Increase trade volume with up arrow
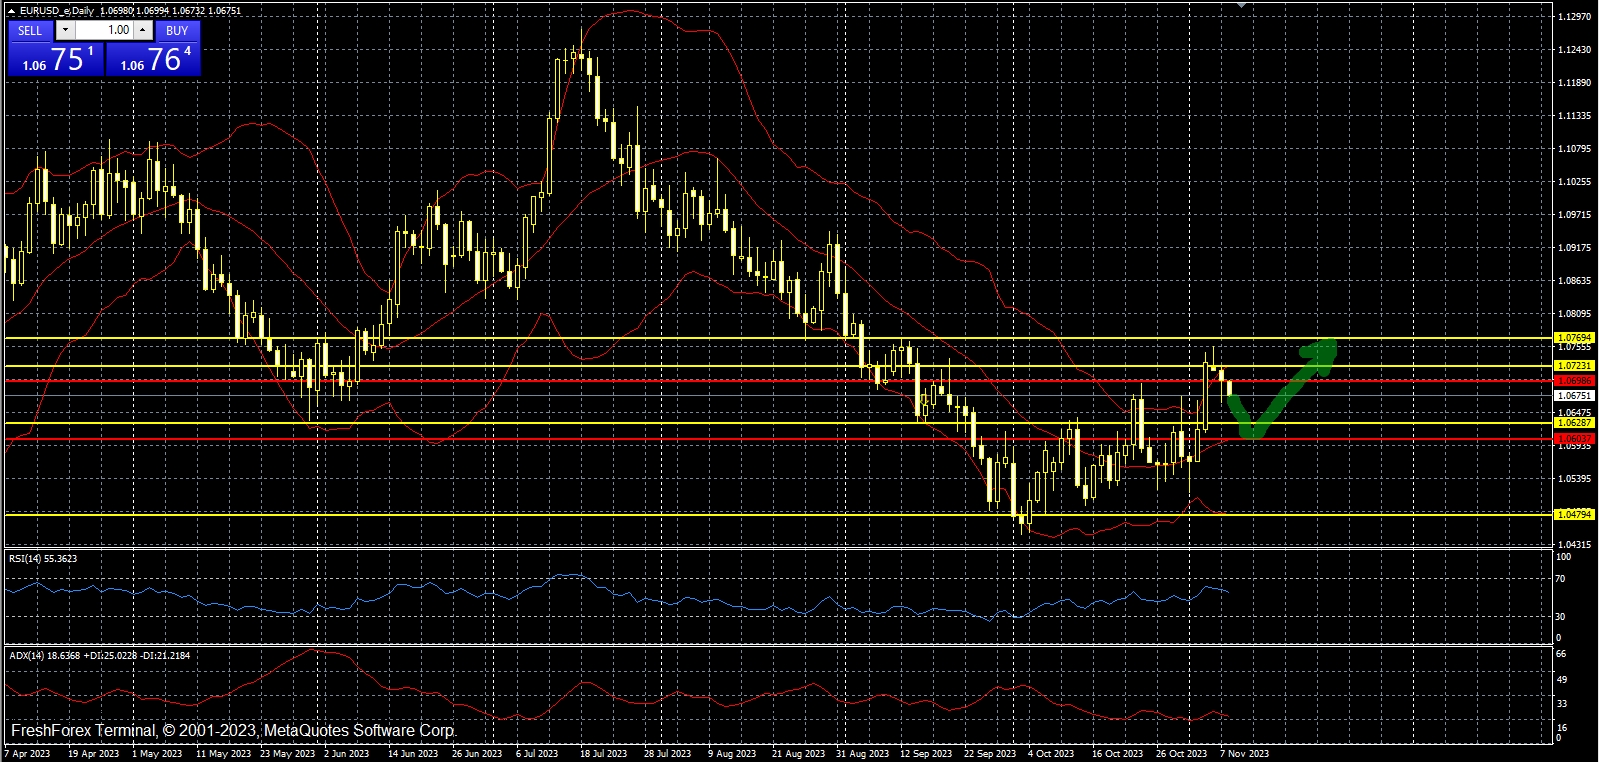Viewport: 1599px width, 762px height. pos(143,30)
